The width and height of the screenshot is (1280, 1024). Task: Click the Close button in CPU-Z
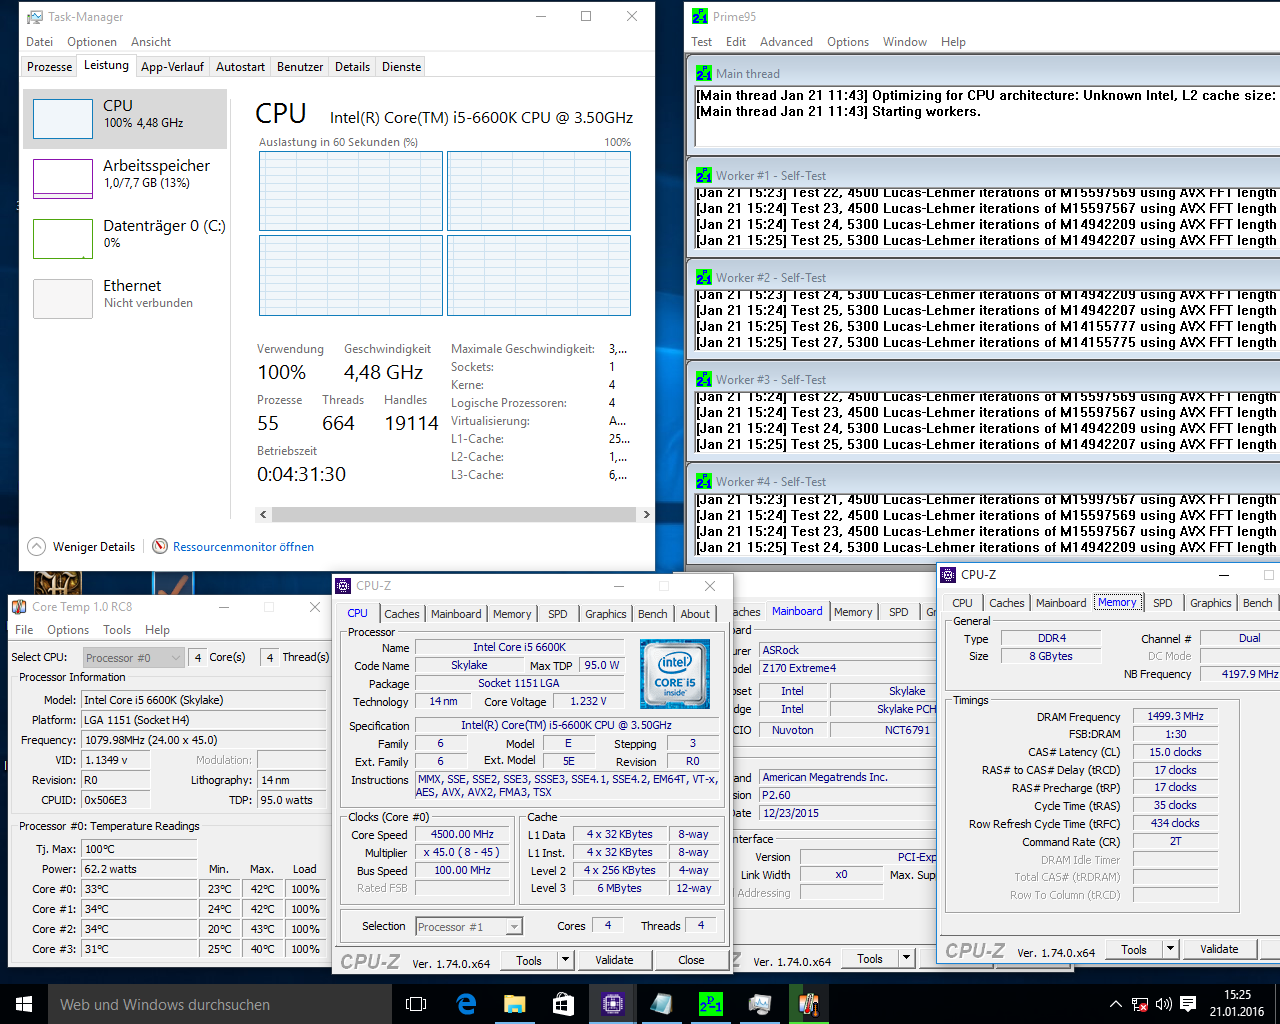[691, 960]
